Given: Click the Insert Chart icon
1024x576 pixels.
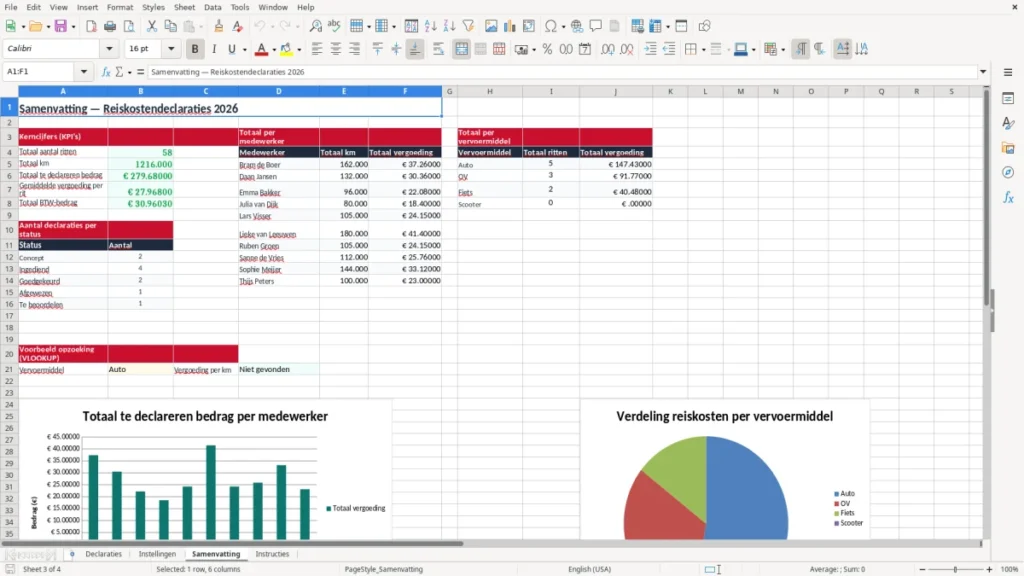Looking at the screenshot, I should (x=509, y=26).
